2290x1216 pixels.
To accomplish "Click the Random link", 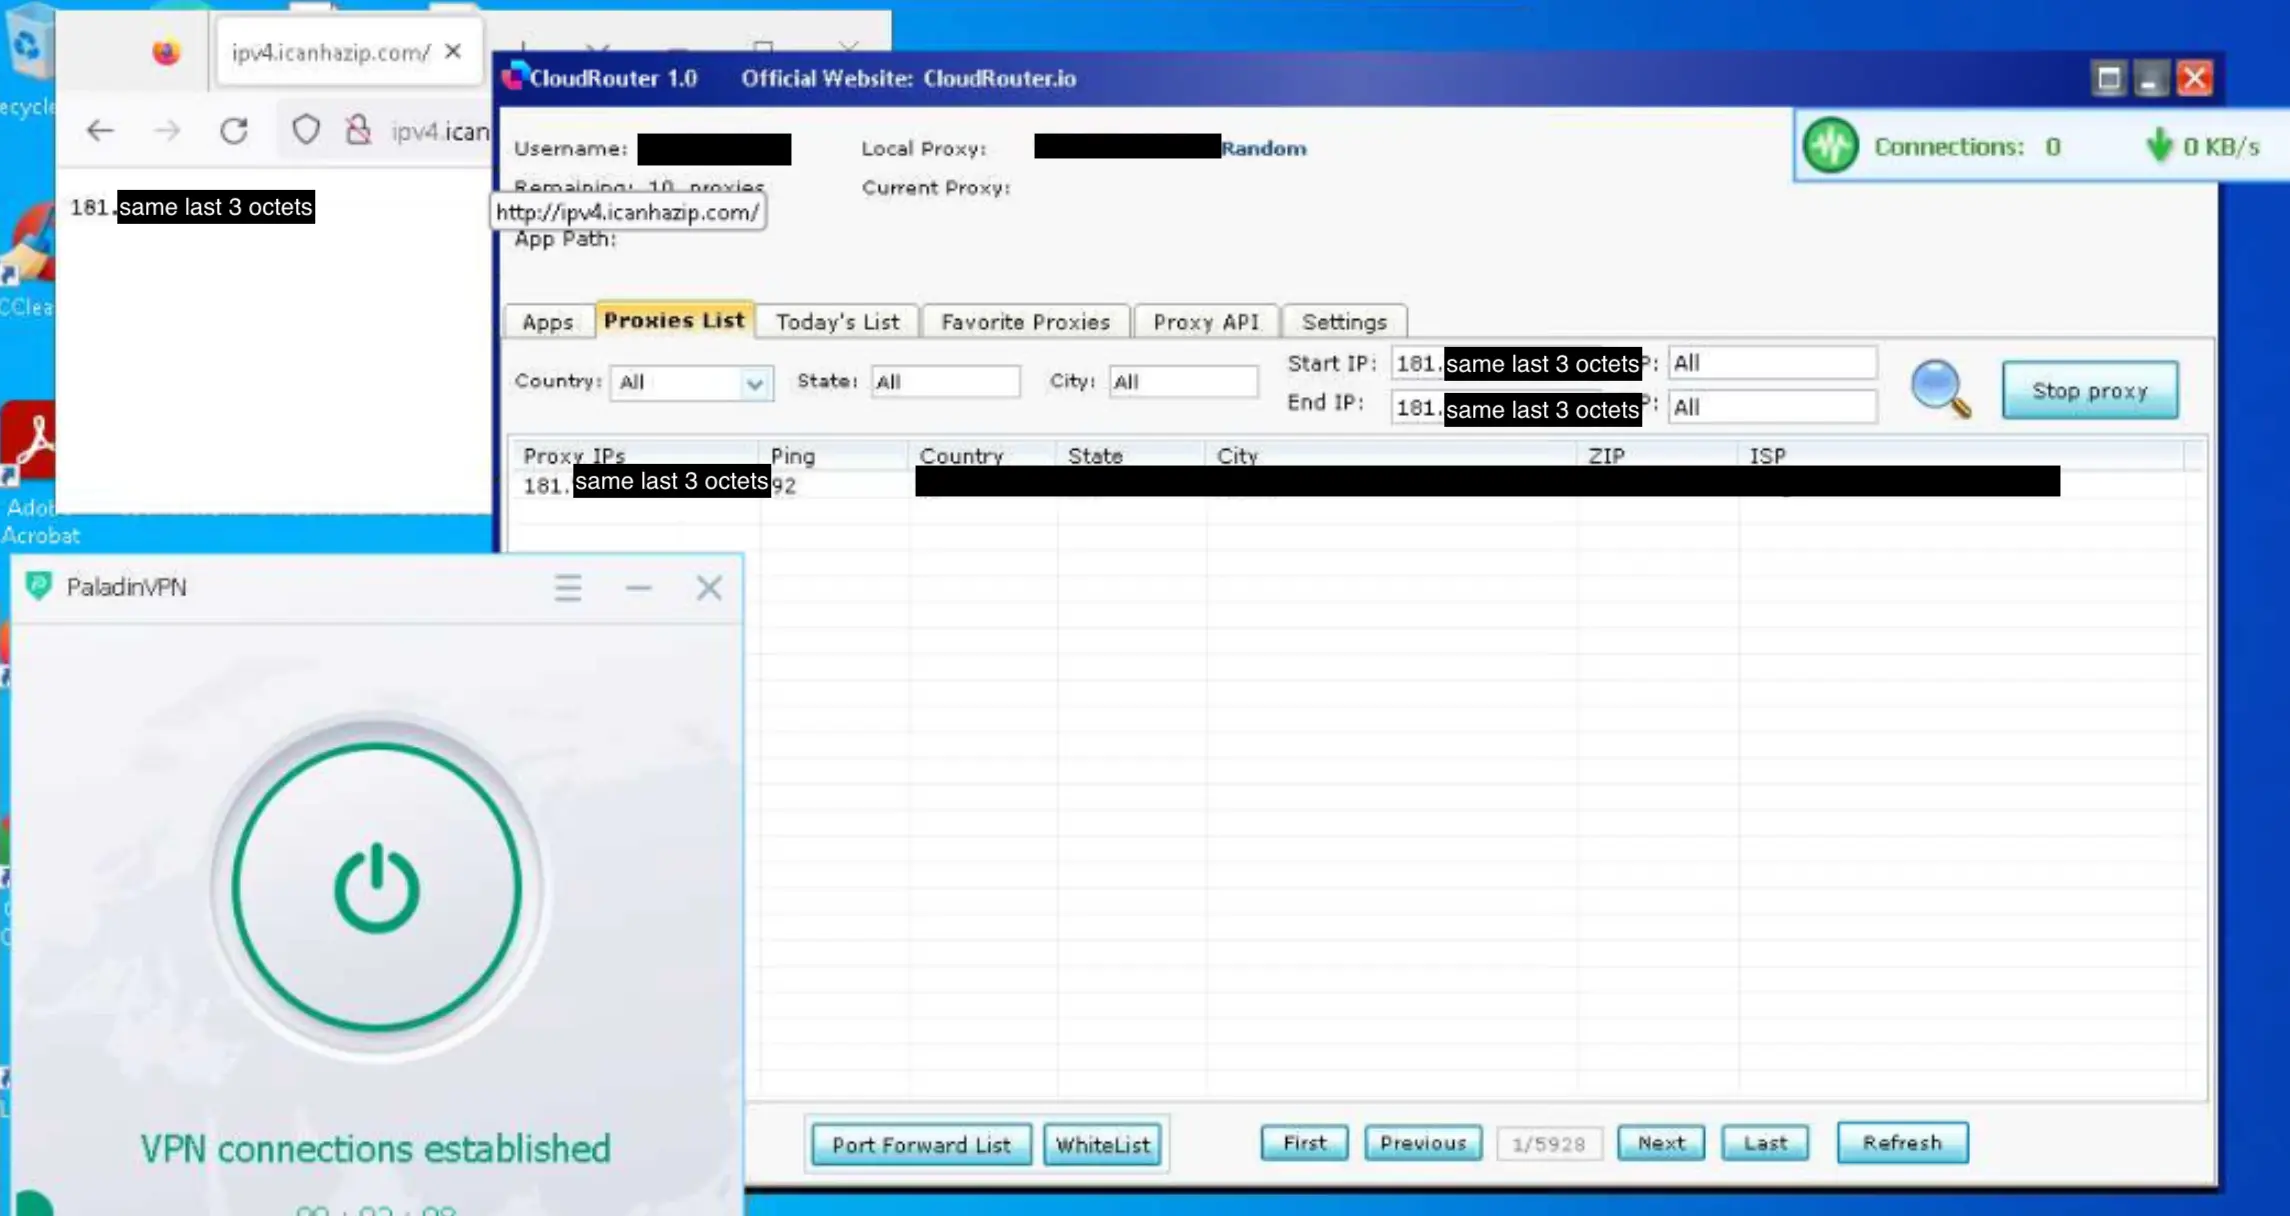I will click(x=1263, y=148).
